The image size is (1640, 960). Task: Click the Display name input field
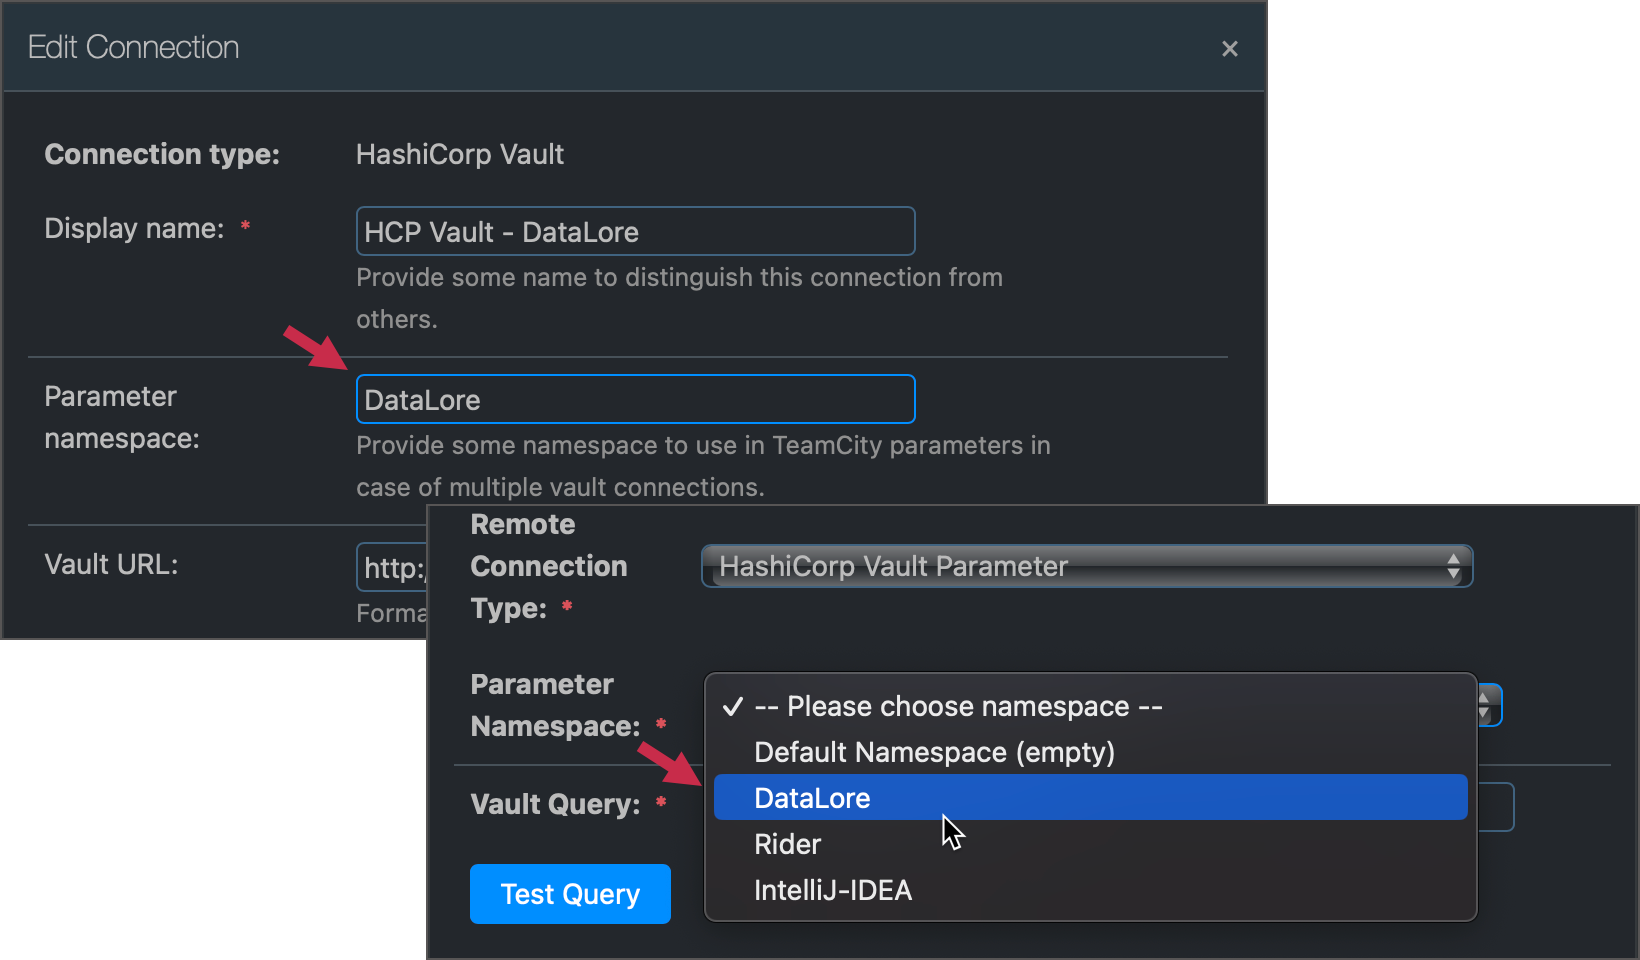tap(635, 232)
